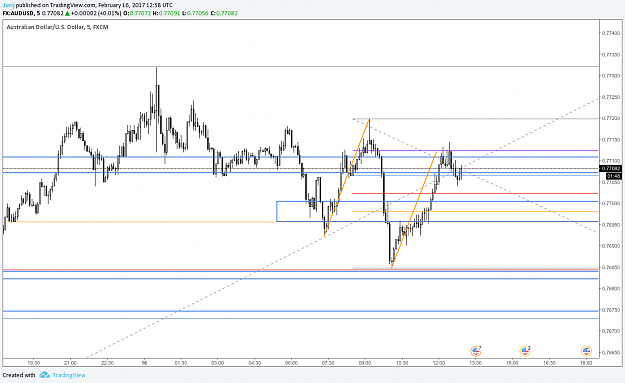Open the Junj author profile link
The image size is (625, 383).
[x=8, y=5]
